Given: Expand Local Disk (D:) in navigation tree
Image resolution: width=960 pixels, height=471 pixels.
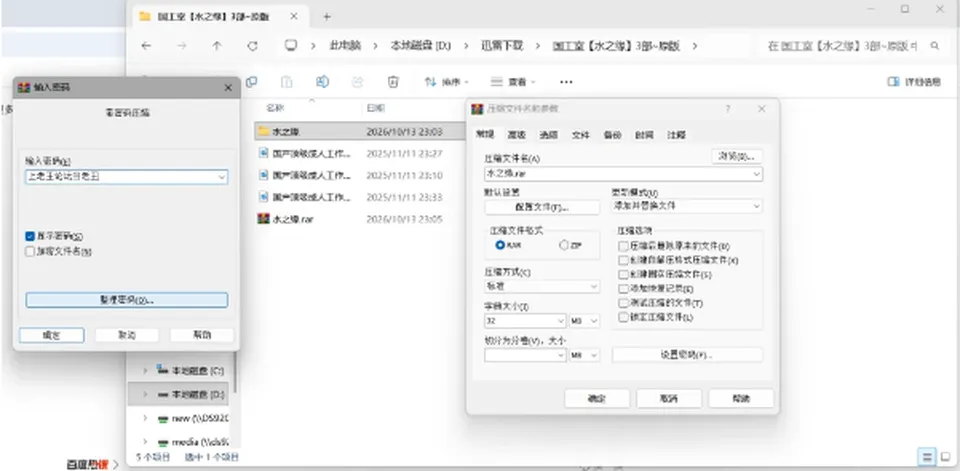Looking at the screenshot, I should pyautogui.click(x=145, y=394).
